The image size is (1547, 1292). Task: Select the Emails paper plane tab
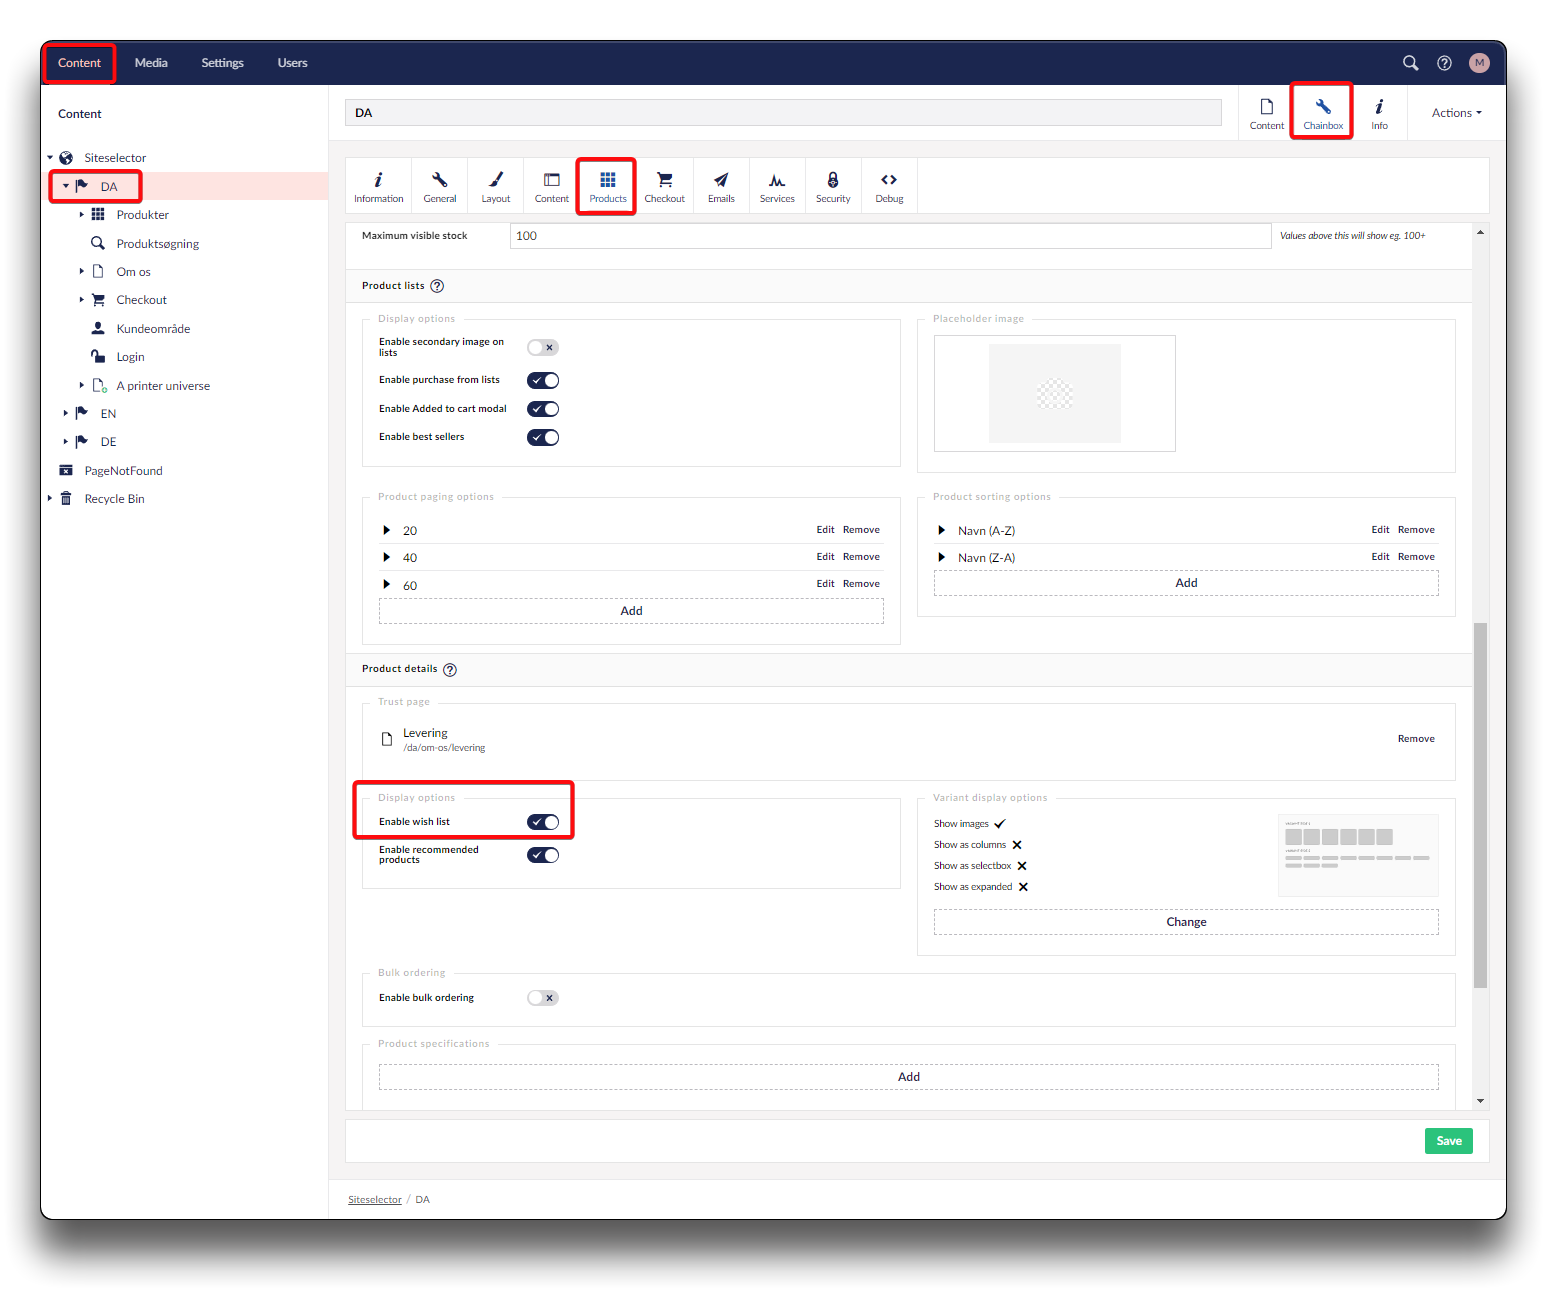pyautogui.click(x=721, y=186)
